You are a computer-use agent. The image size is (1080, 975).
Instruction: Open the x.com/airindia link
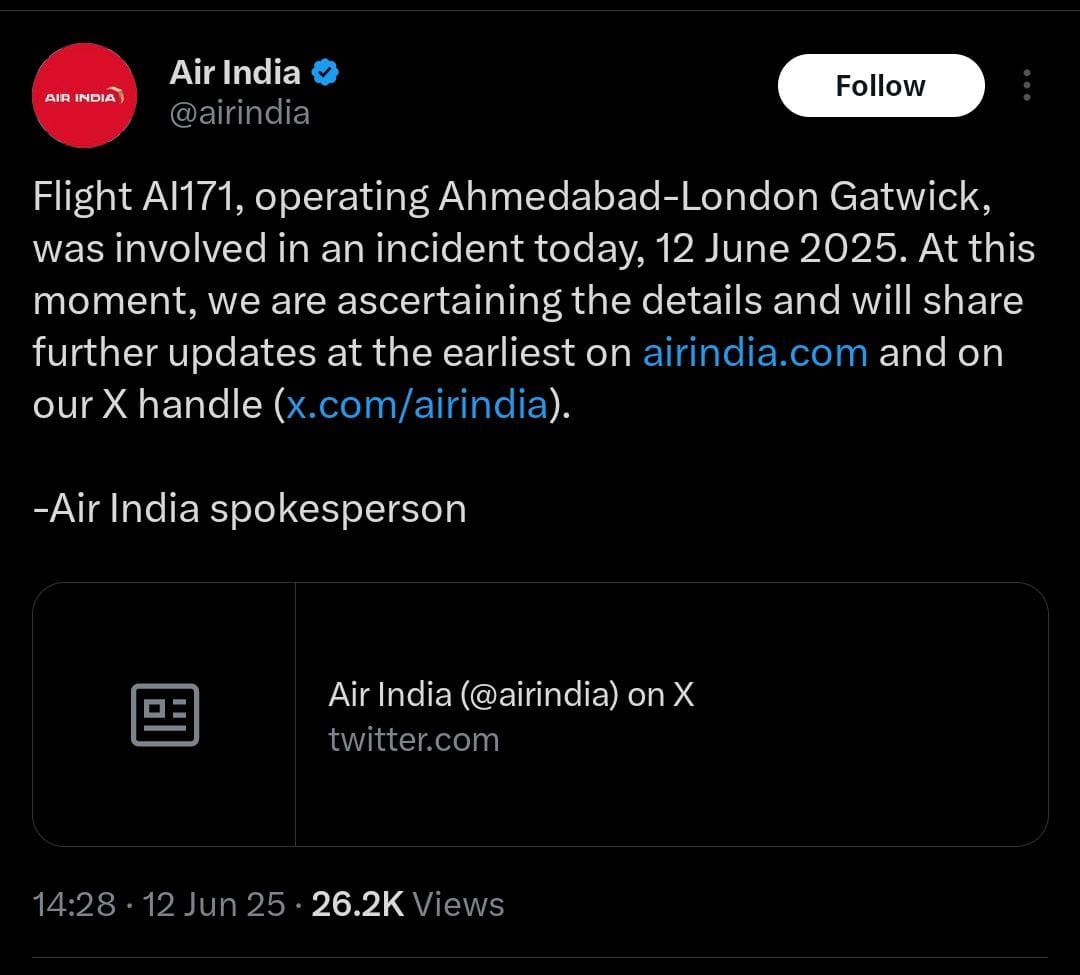point(417,404)
